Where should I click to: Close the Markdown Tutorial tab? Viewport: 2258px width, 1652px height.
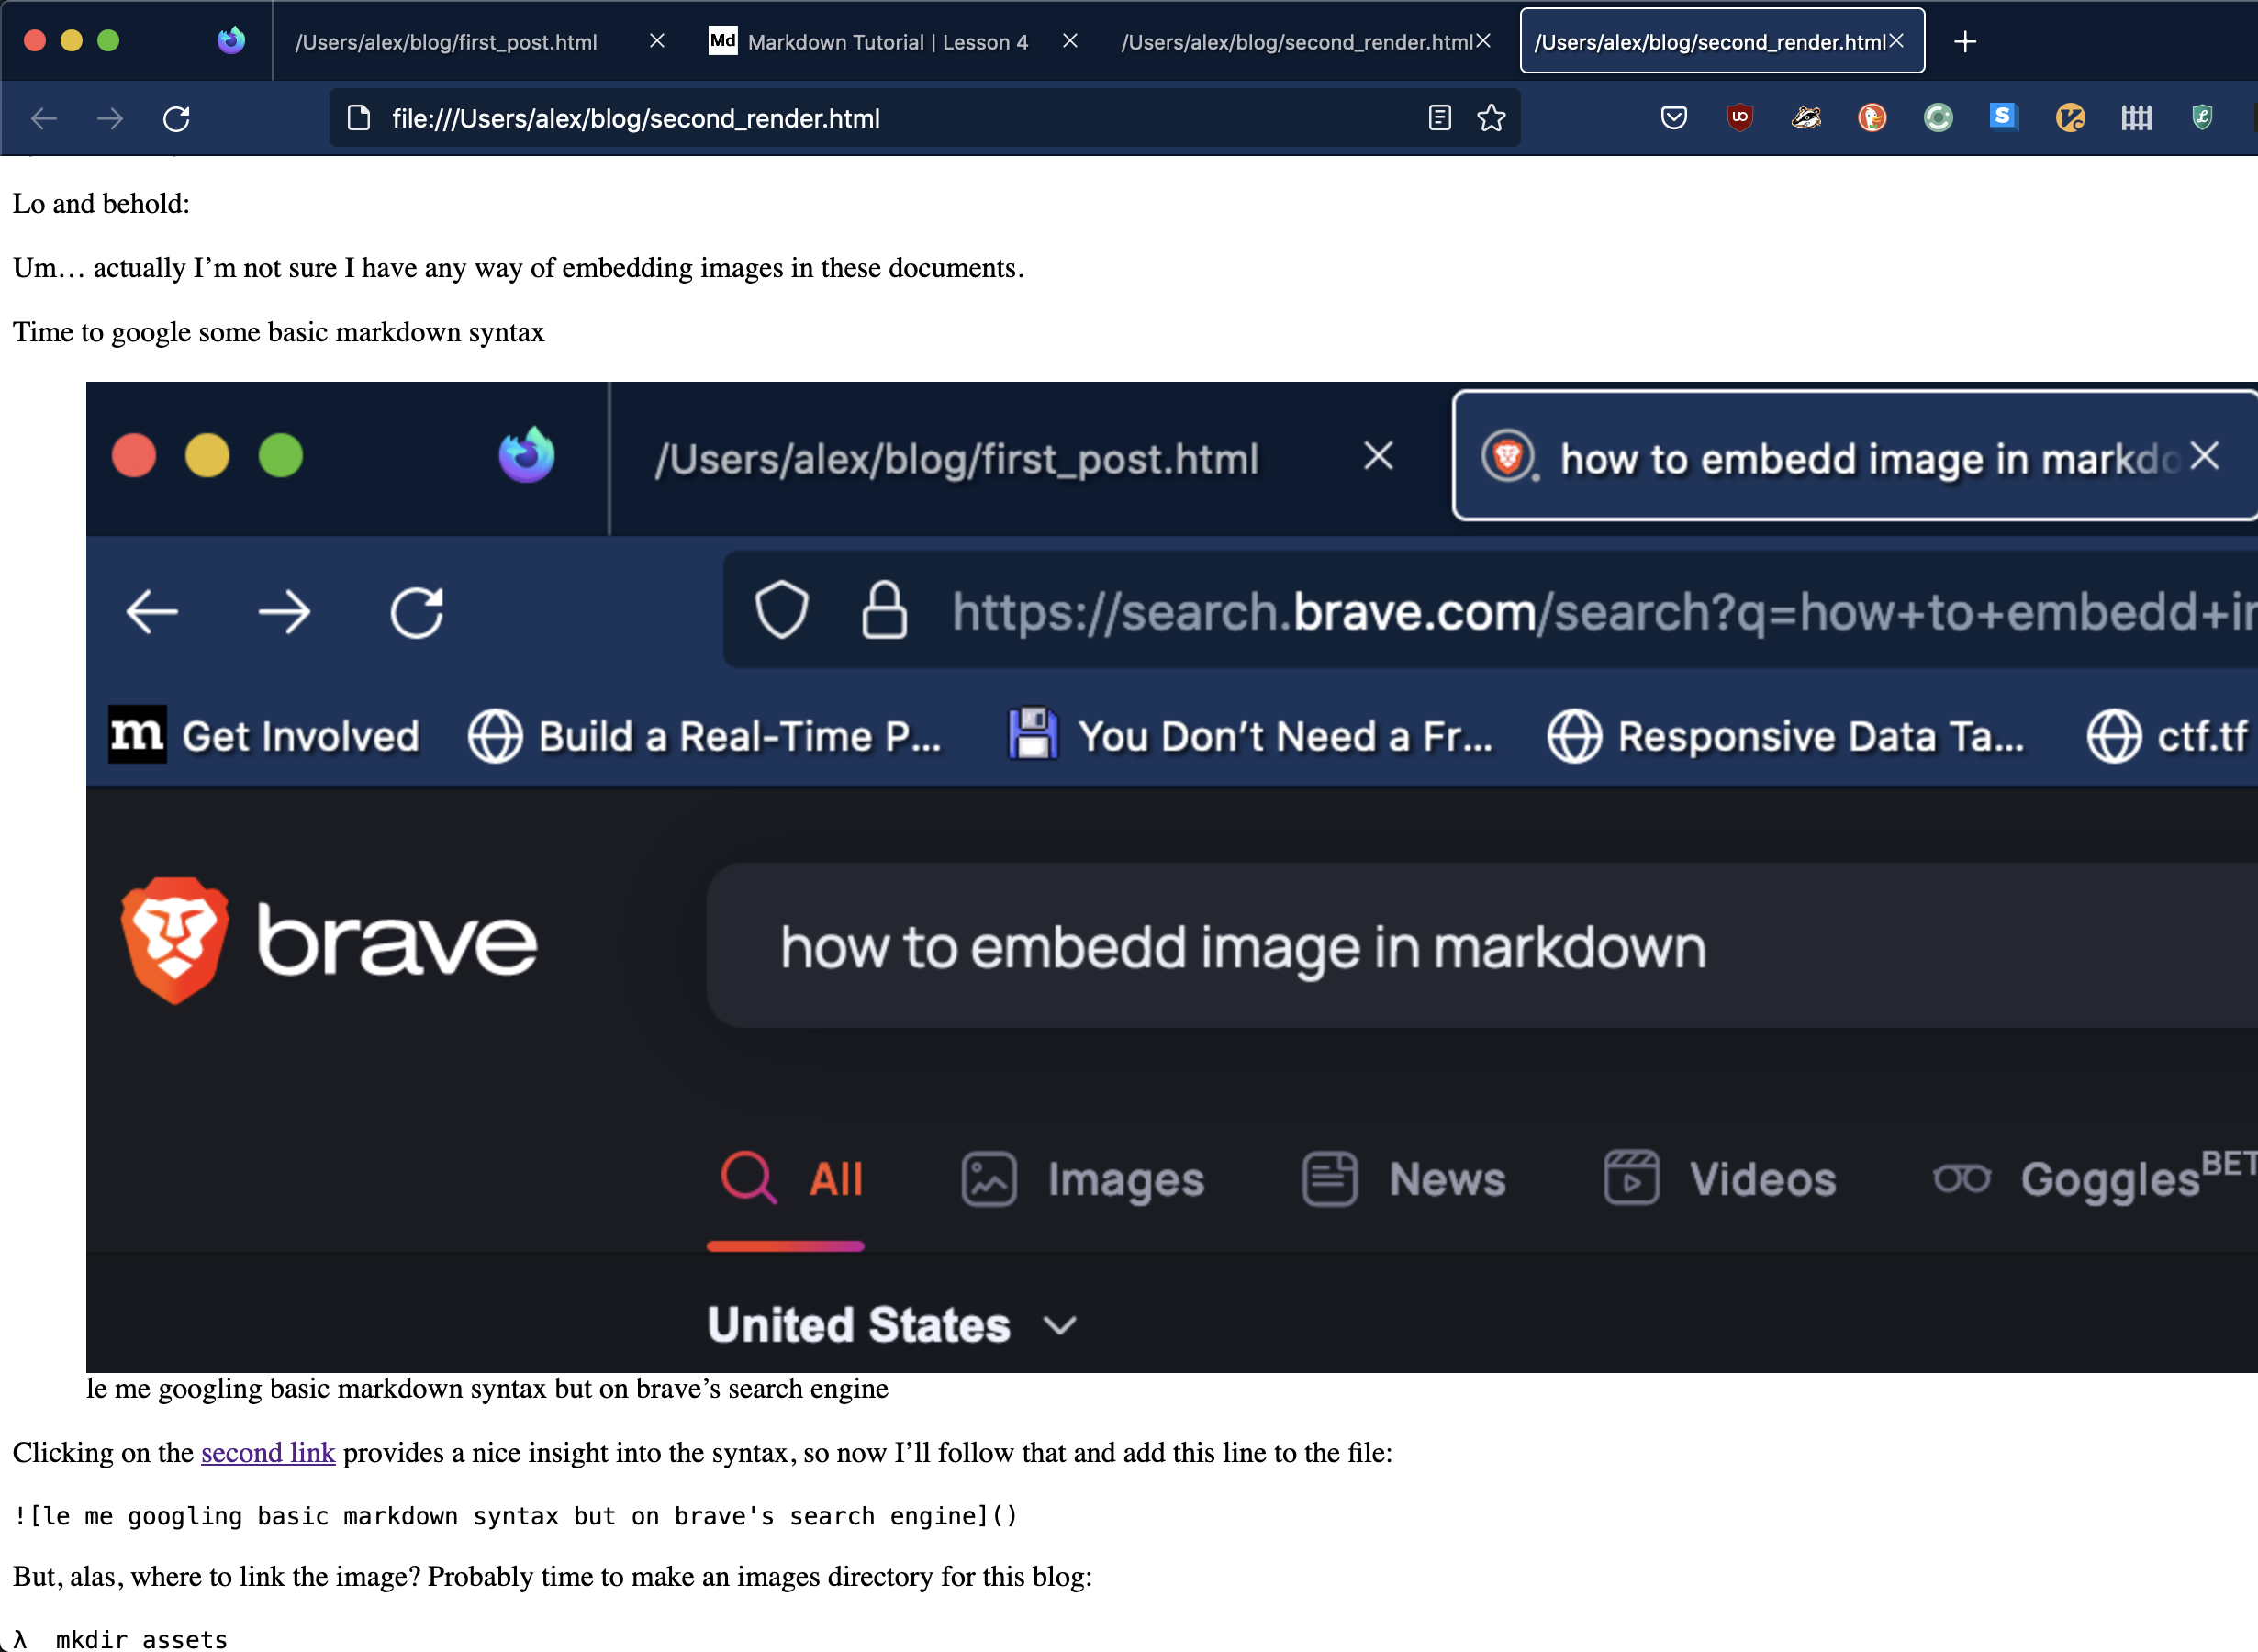[1069, 41]
